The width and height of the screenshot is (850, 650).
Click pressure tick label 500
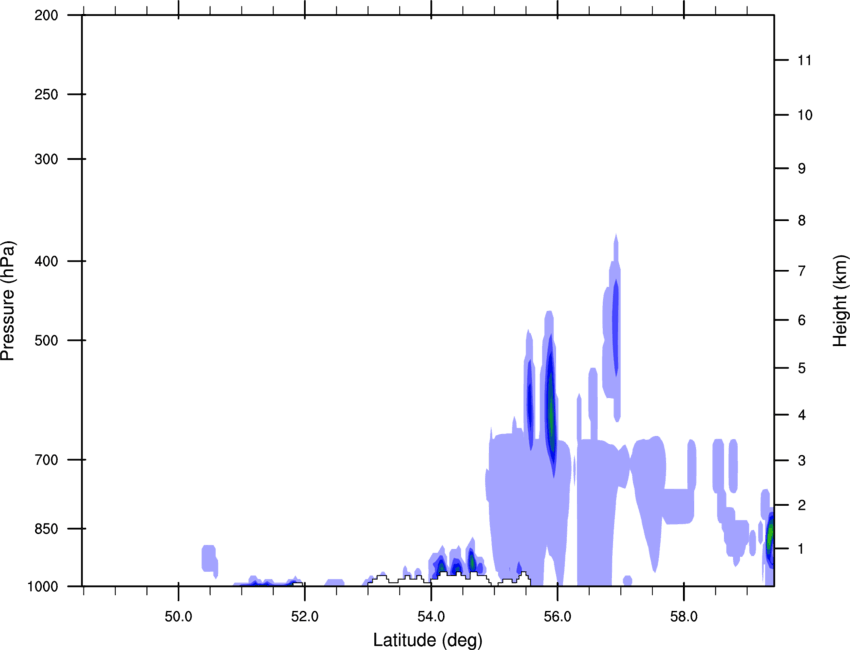click(x=46, y=340)
